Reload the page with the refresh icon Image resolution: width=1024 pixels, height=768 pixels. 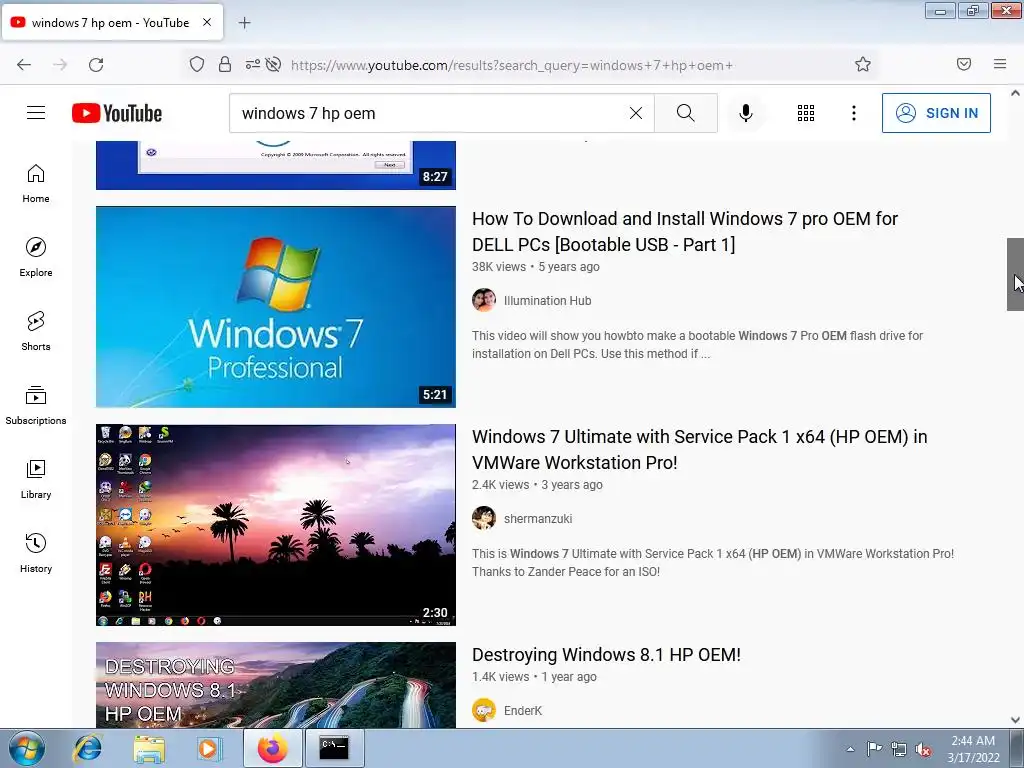[96, 65]
